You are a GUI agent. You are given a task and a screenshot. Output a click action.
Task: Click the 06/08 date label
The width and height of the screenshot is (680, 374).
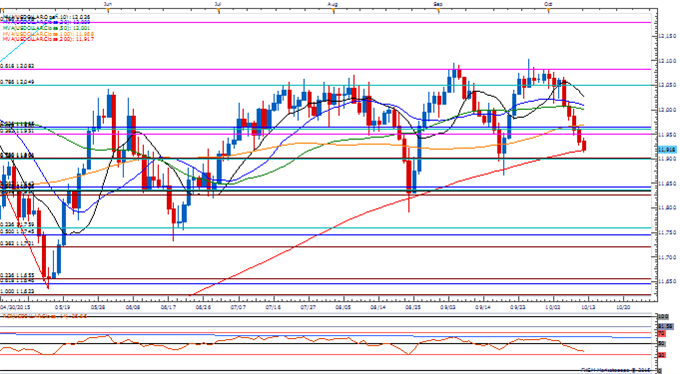click(x=133, y=307)
